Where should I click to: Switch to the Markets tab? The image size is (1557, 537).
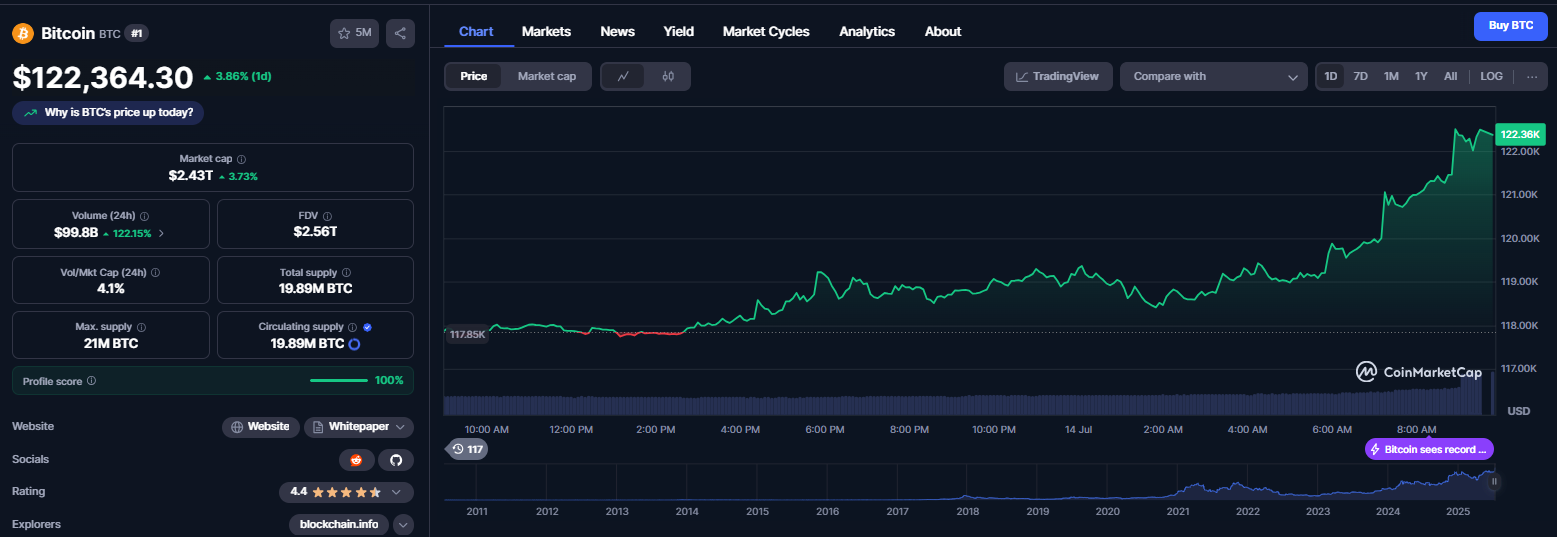pyautogui.click(x=546, y=31)
